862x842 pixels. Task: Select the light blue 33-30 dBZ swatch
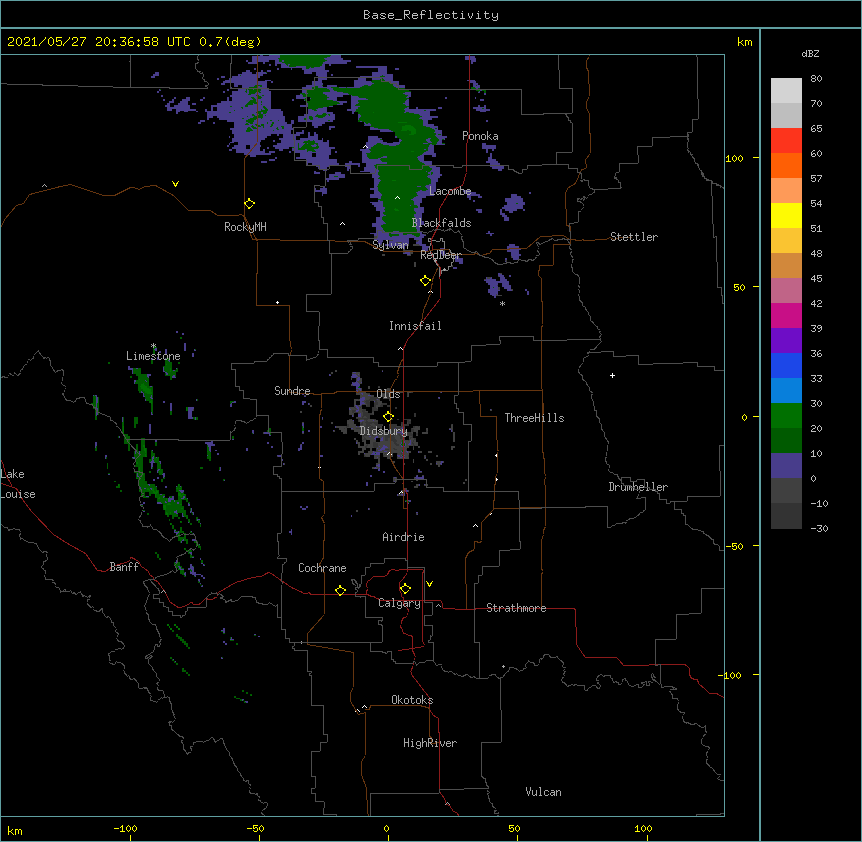click(786, 391)
